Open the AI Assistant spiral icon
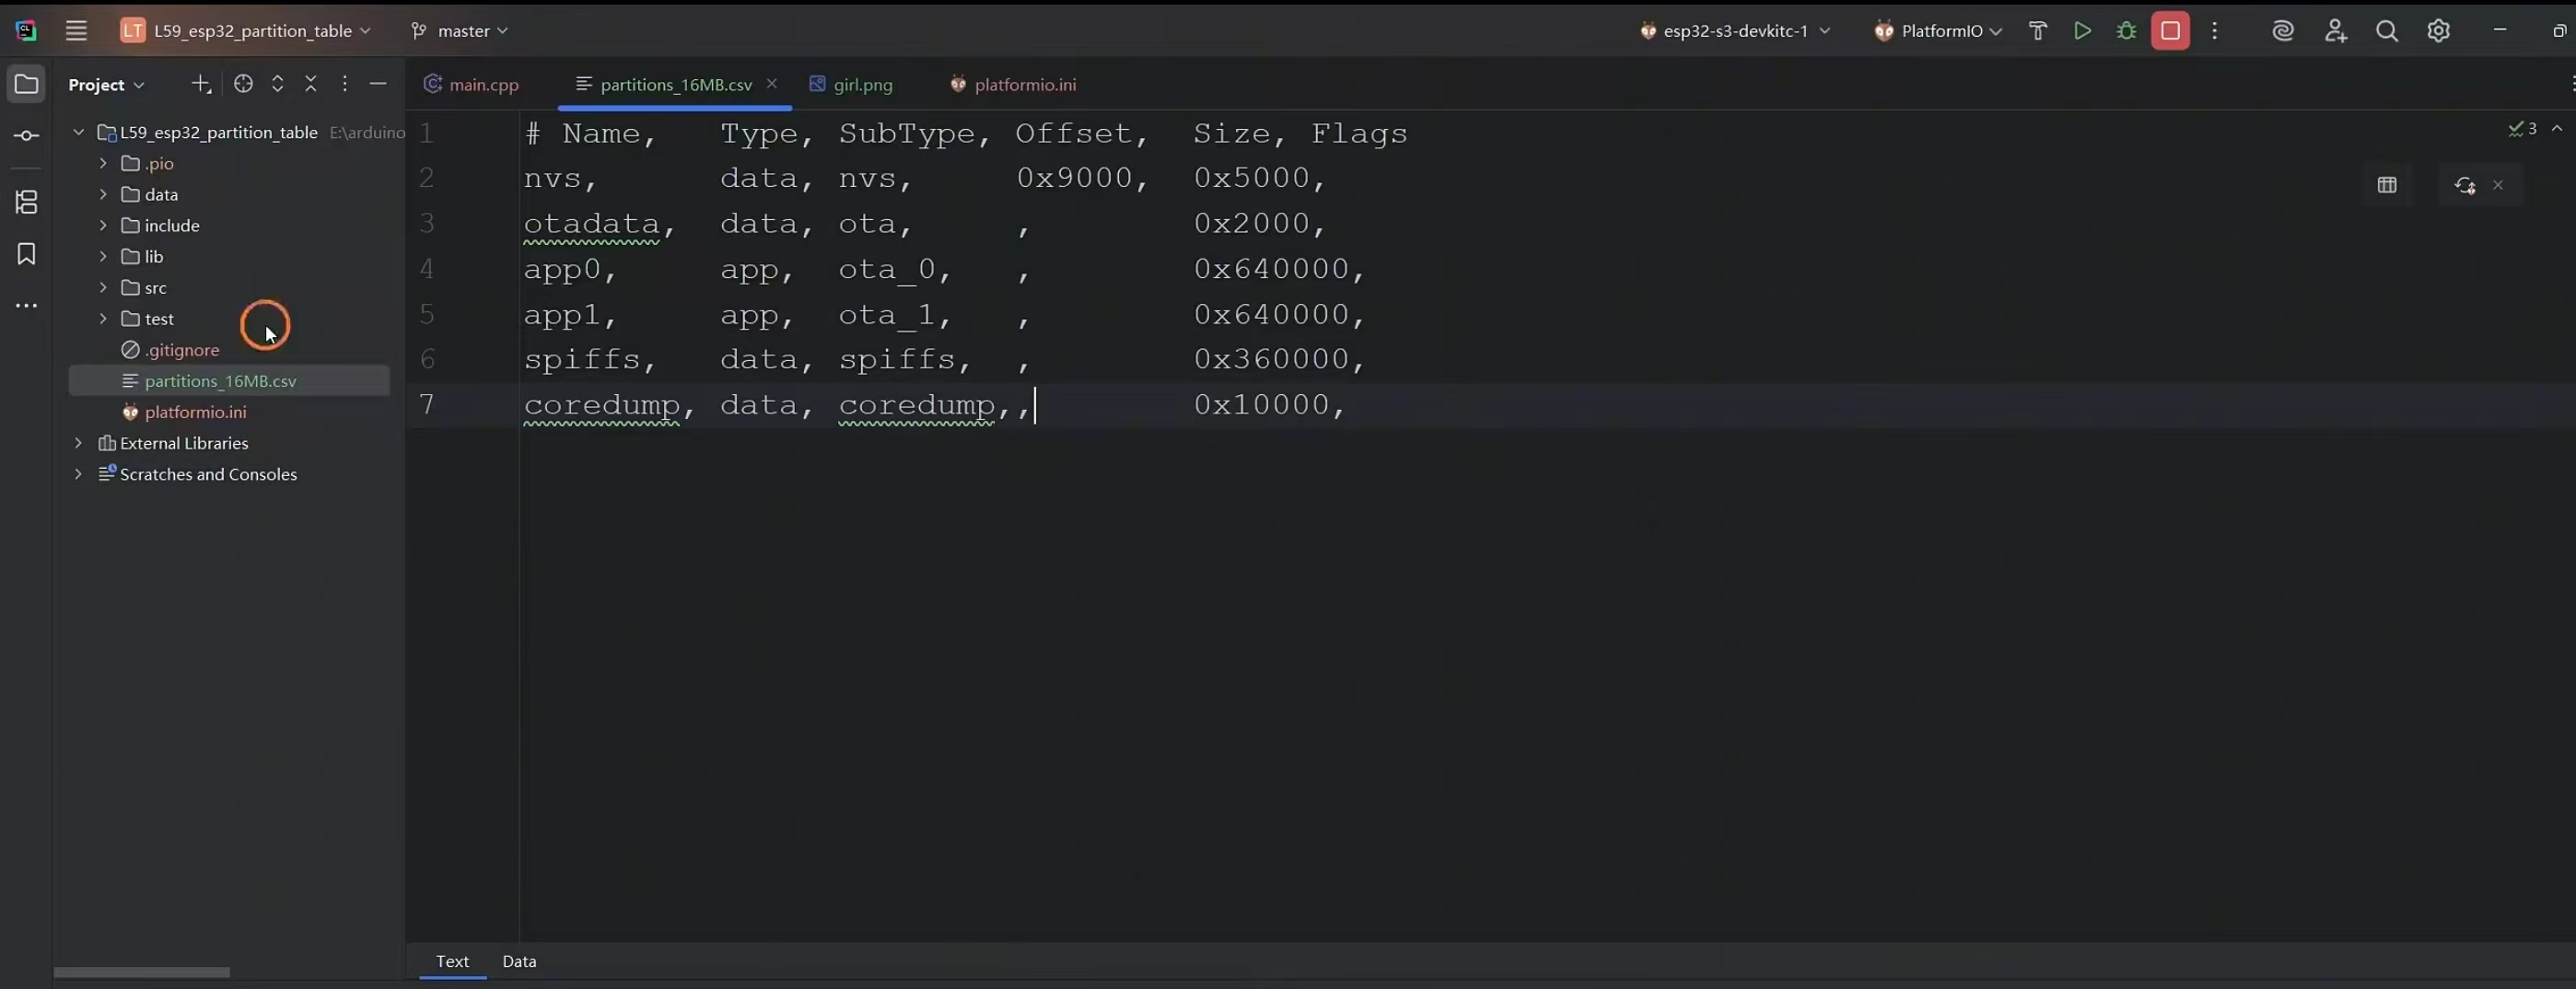The image size is (2576, 989). point(2282,31)
